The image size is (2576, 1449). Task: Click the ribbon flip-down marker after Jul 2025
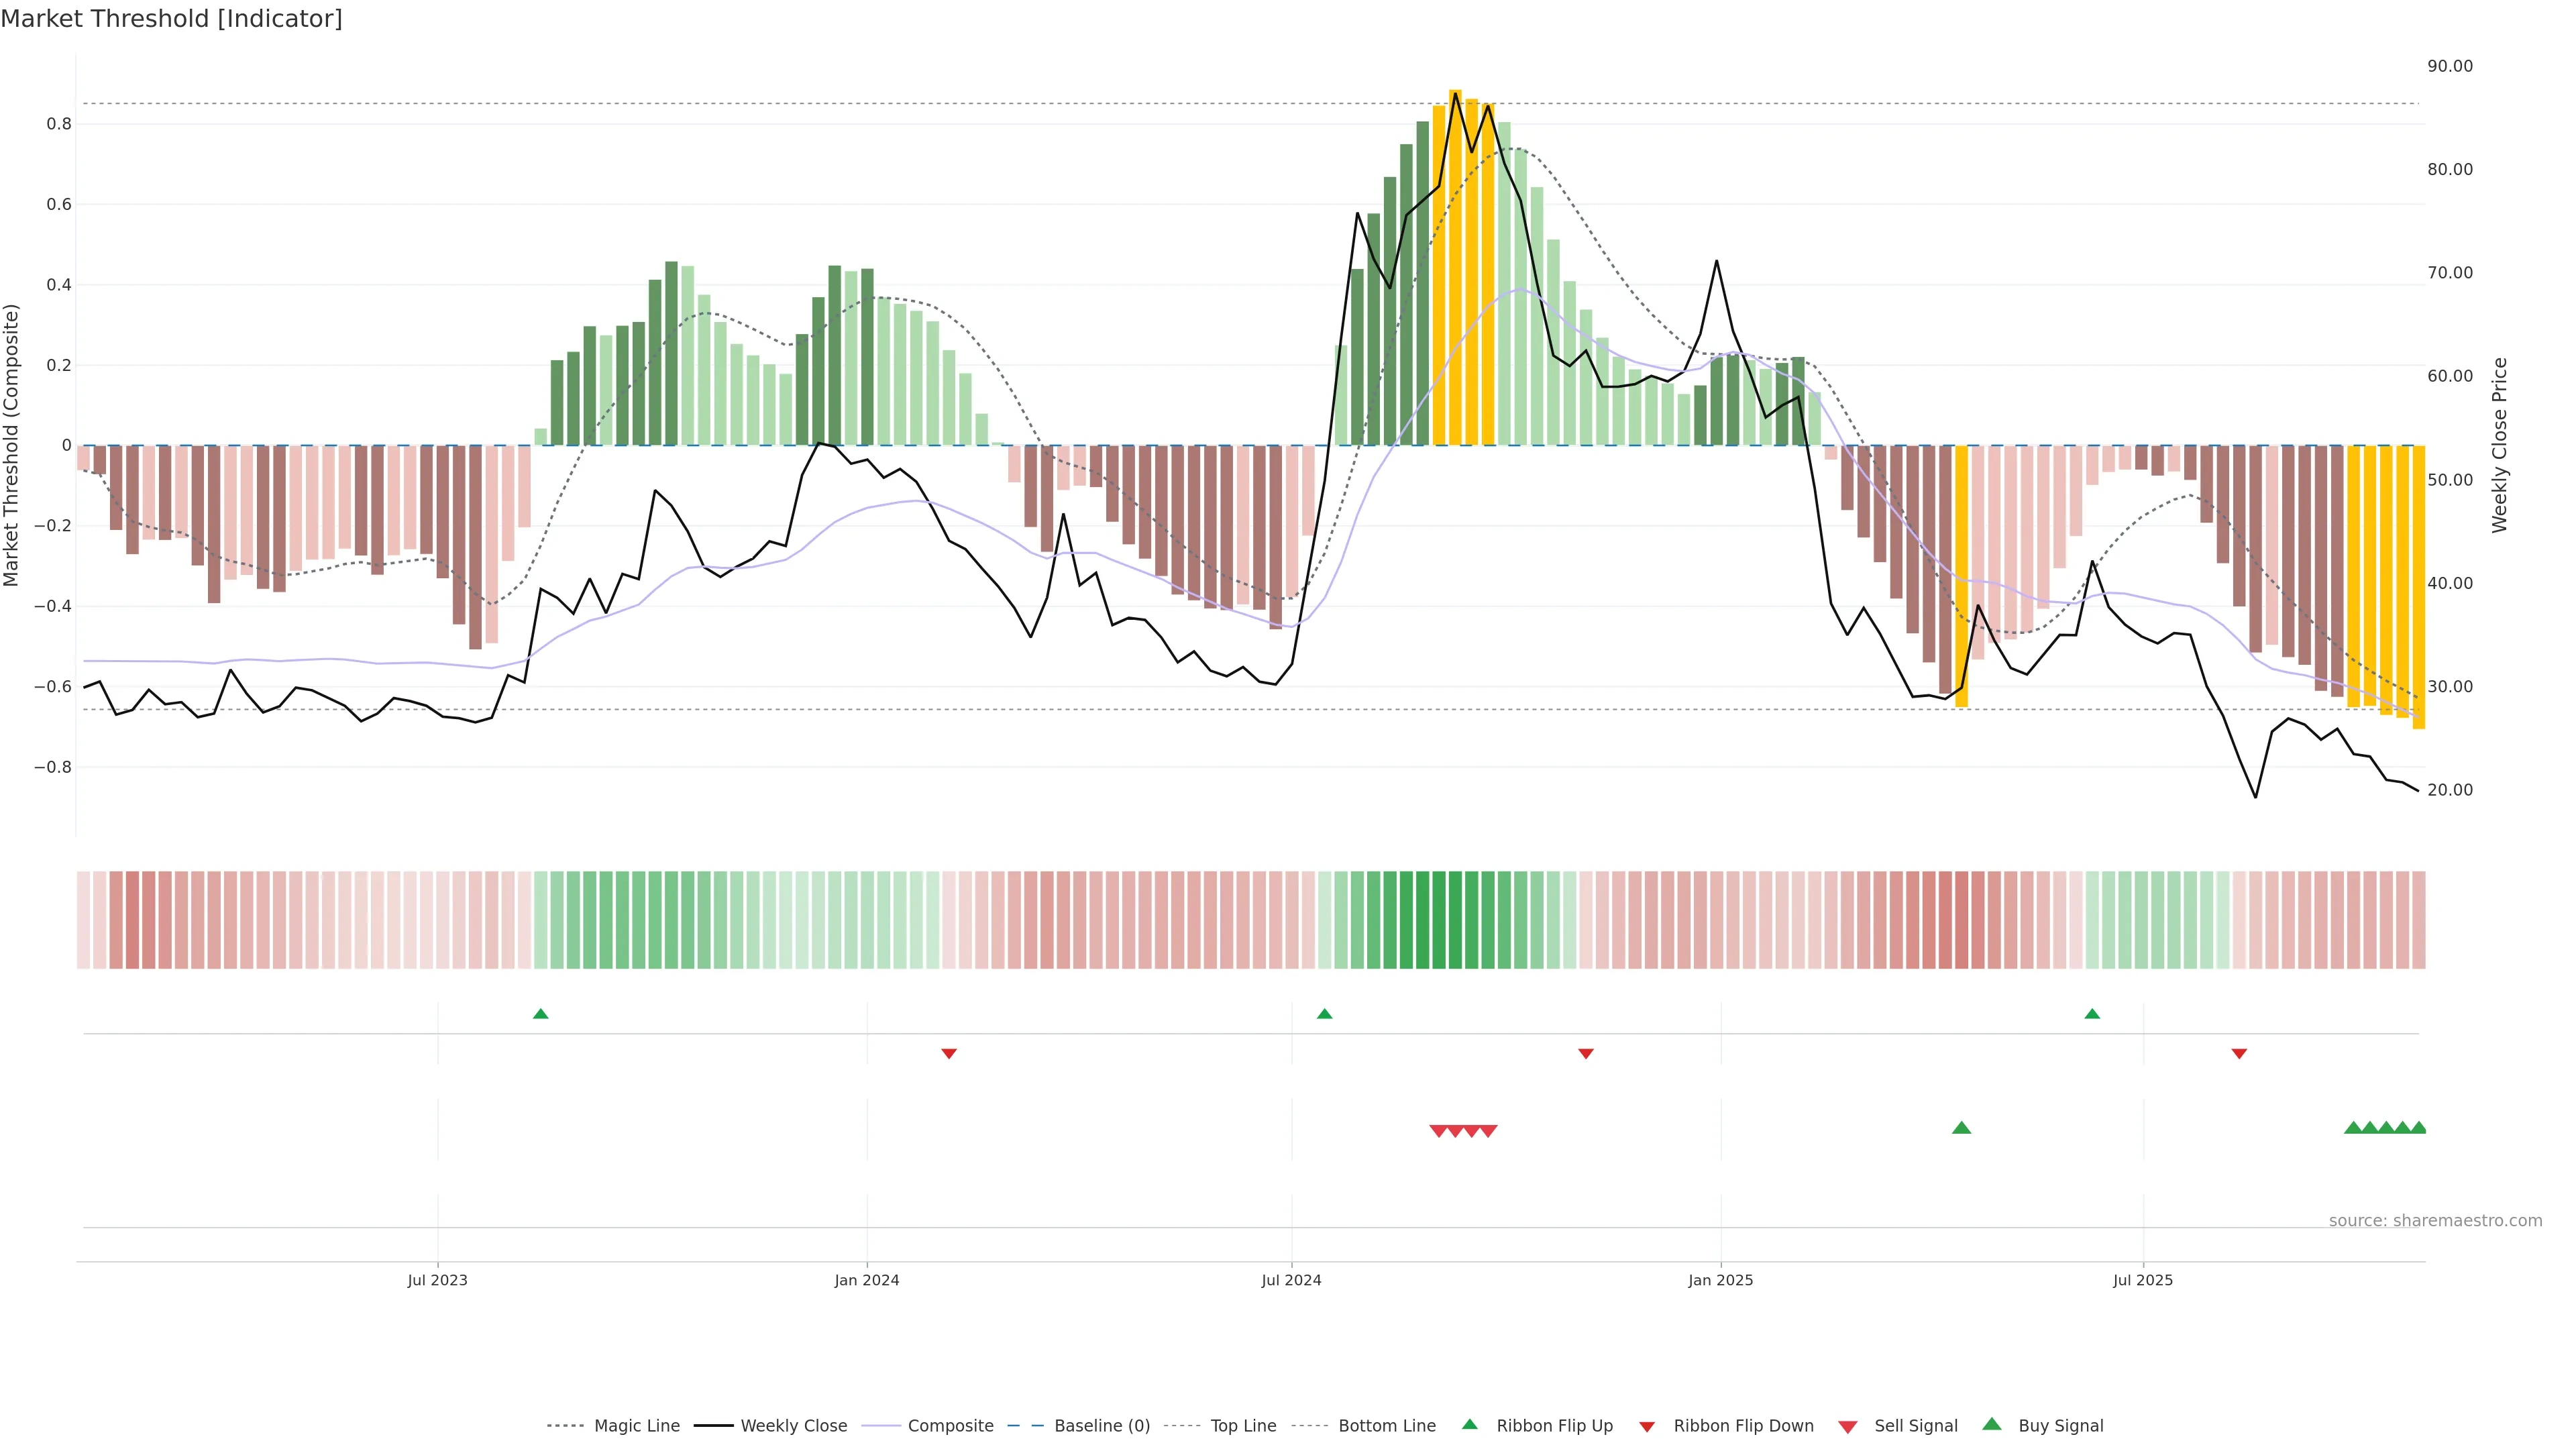pos(2239,1054)
